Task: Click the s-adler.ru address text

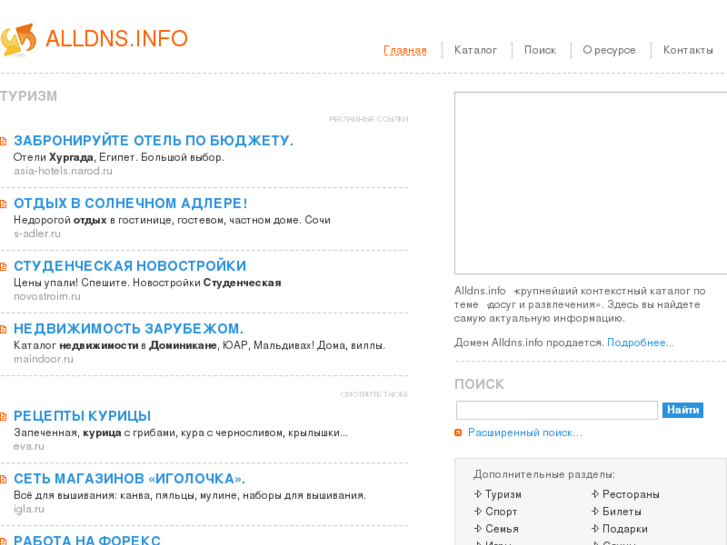Action: (x=37, y=233)
